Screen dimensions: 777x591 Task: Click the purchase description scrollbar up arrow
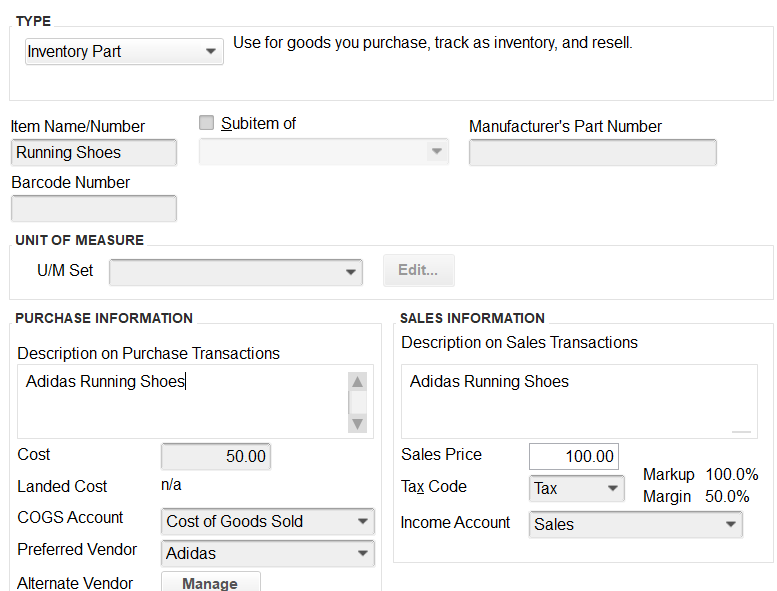point(357,381)
